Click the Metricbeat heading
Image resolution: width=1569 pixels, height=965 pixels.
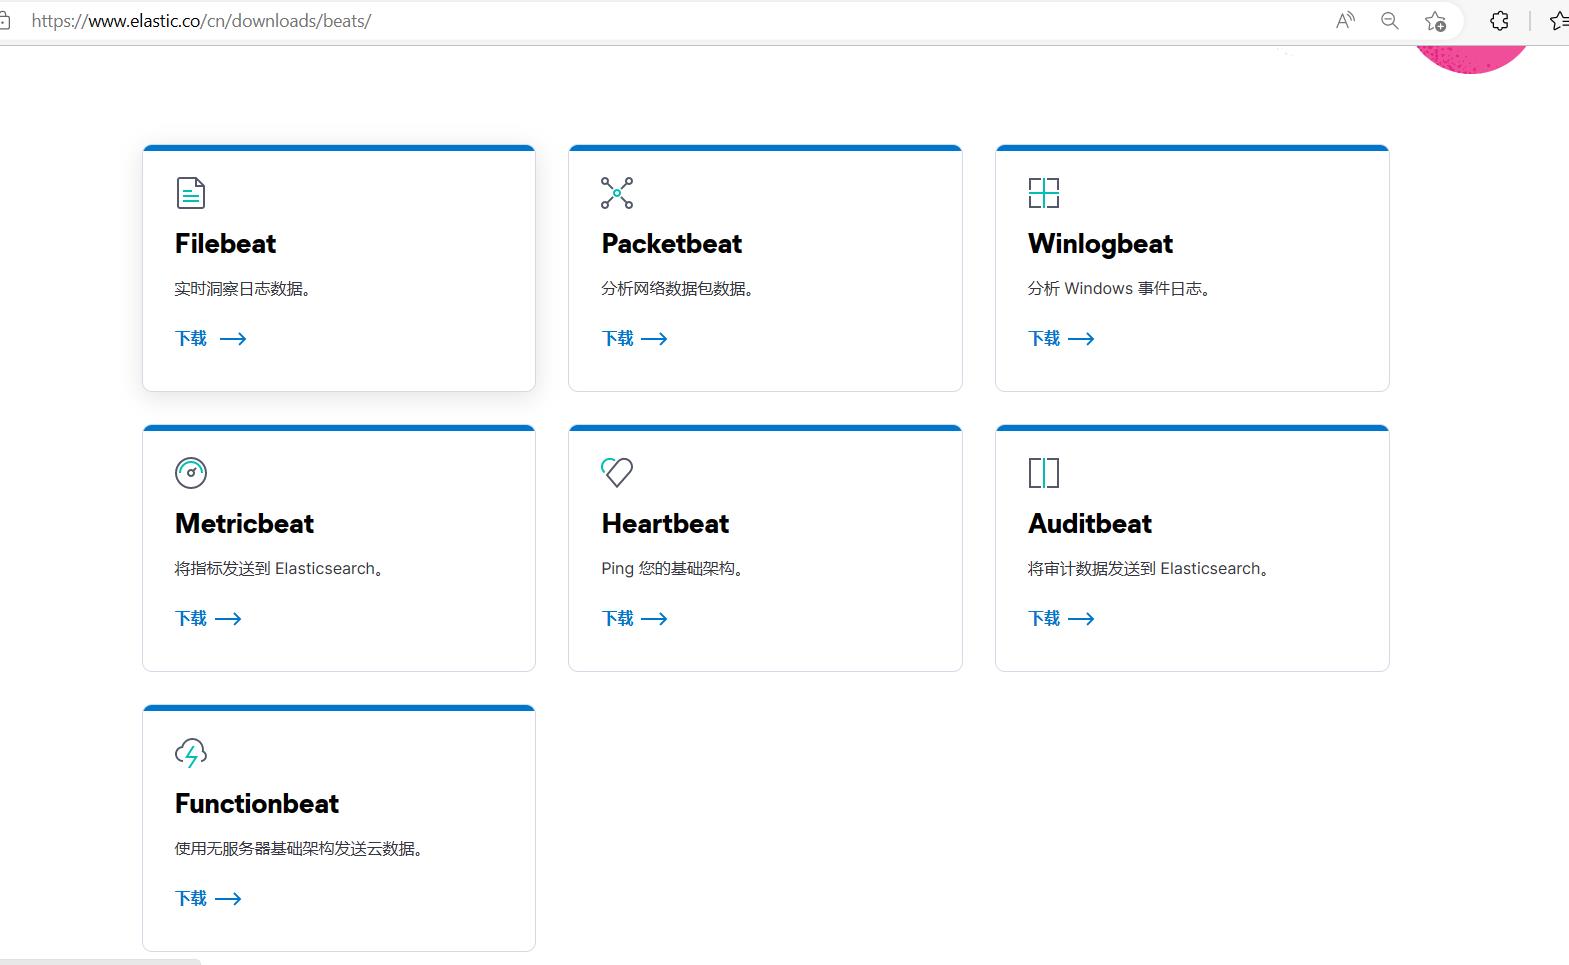pyautogui.click(x=244, y=524)
